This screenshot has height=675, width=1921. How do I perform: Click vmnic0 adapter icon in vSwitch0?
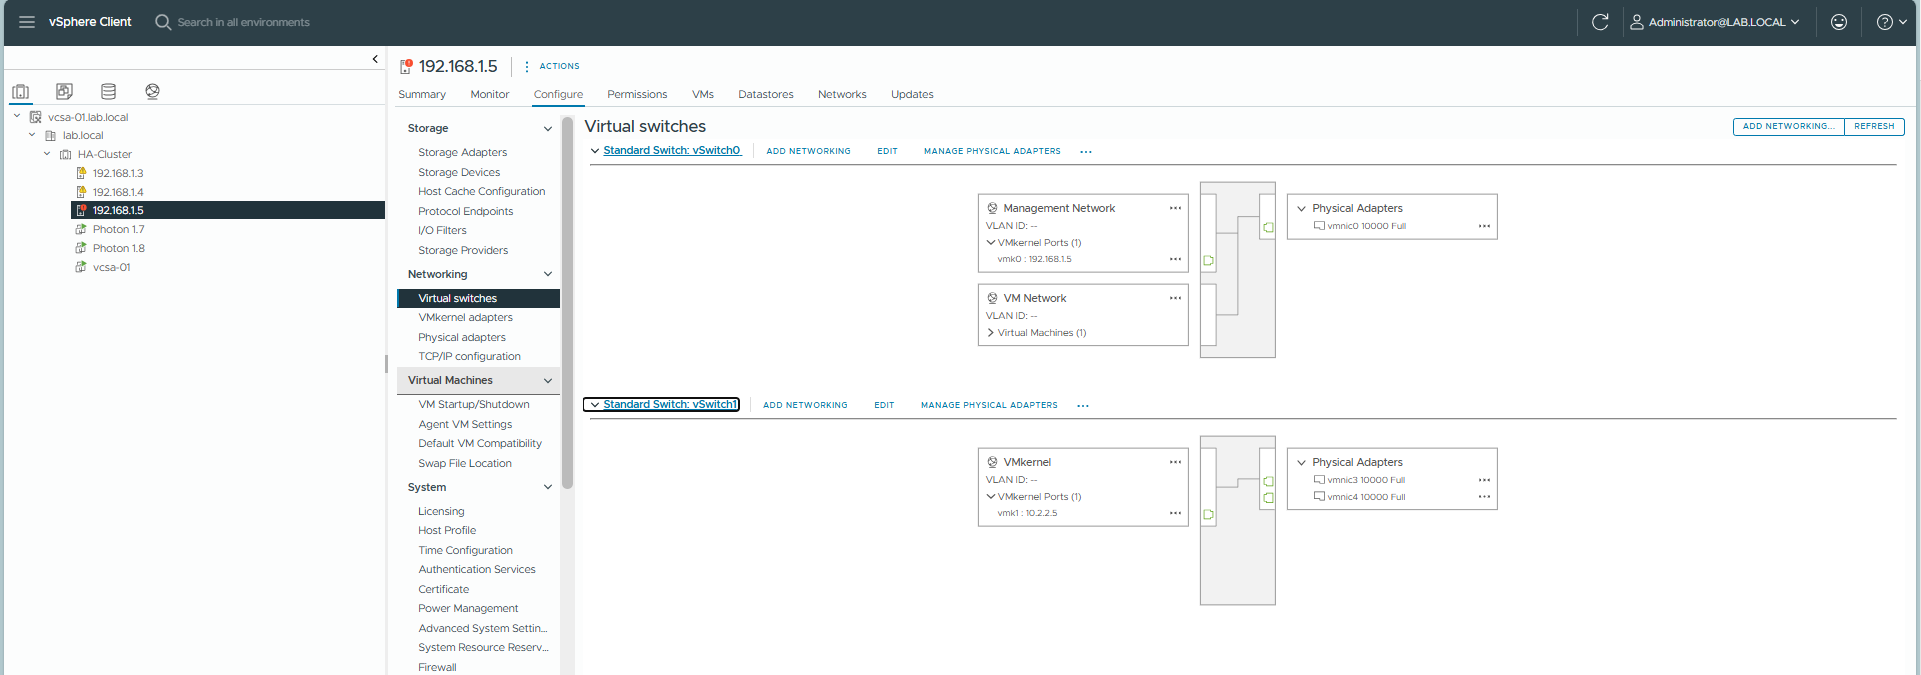point(1319,226)
